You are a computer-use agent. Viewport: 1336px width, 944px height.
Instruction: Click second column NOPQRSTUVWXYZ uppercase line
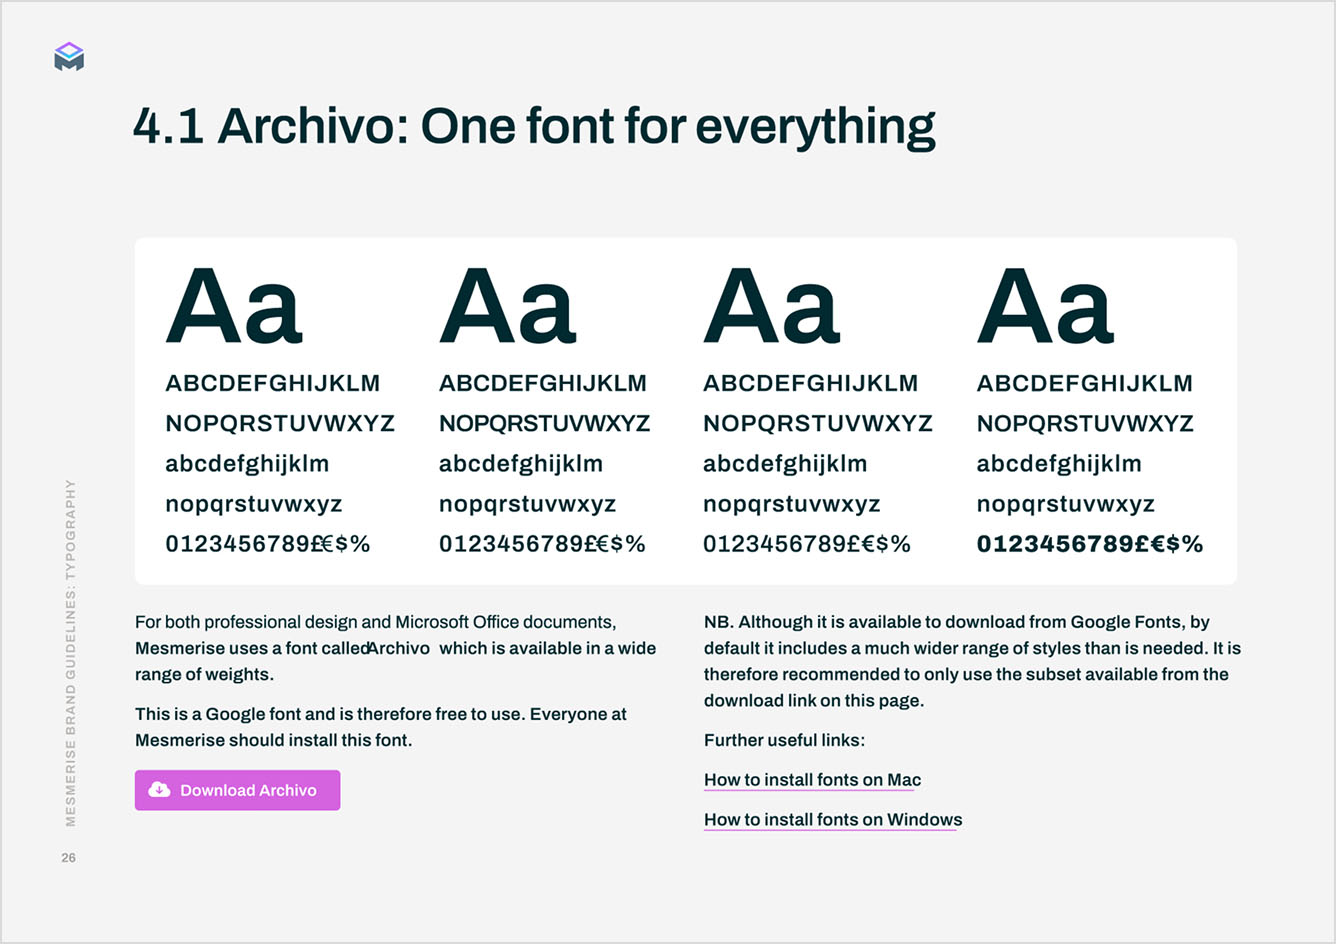coord(545,423)
